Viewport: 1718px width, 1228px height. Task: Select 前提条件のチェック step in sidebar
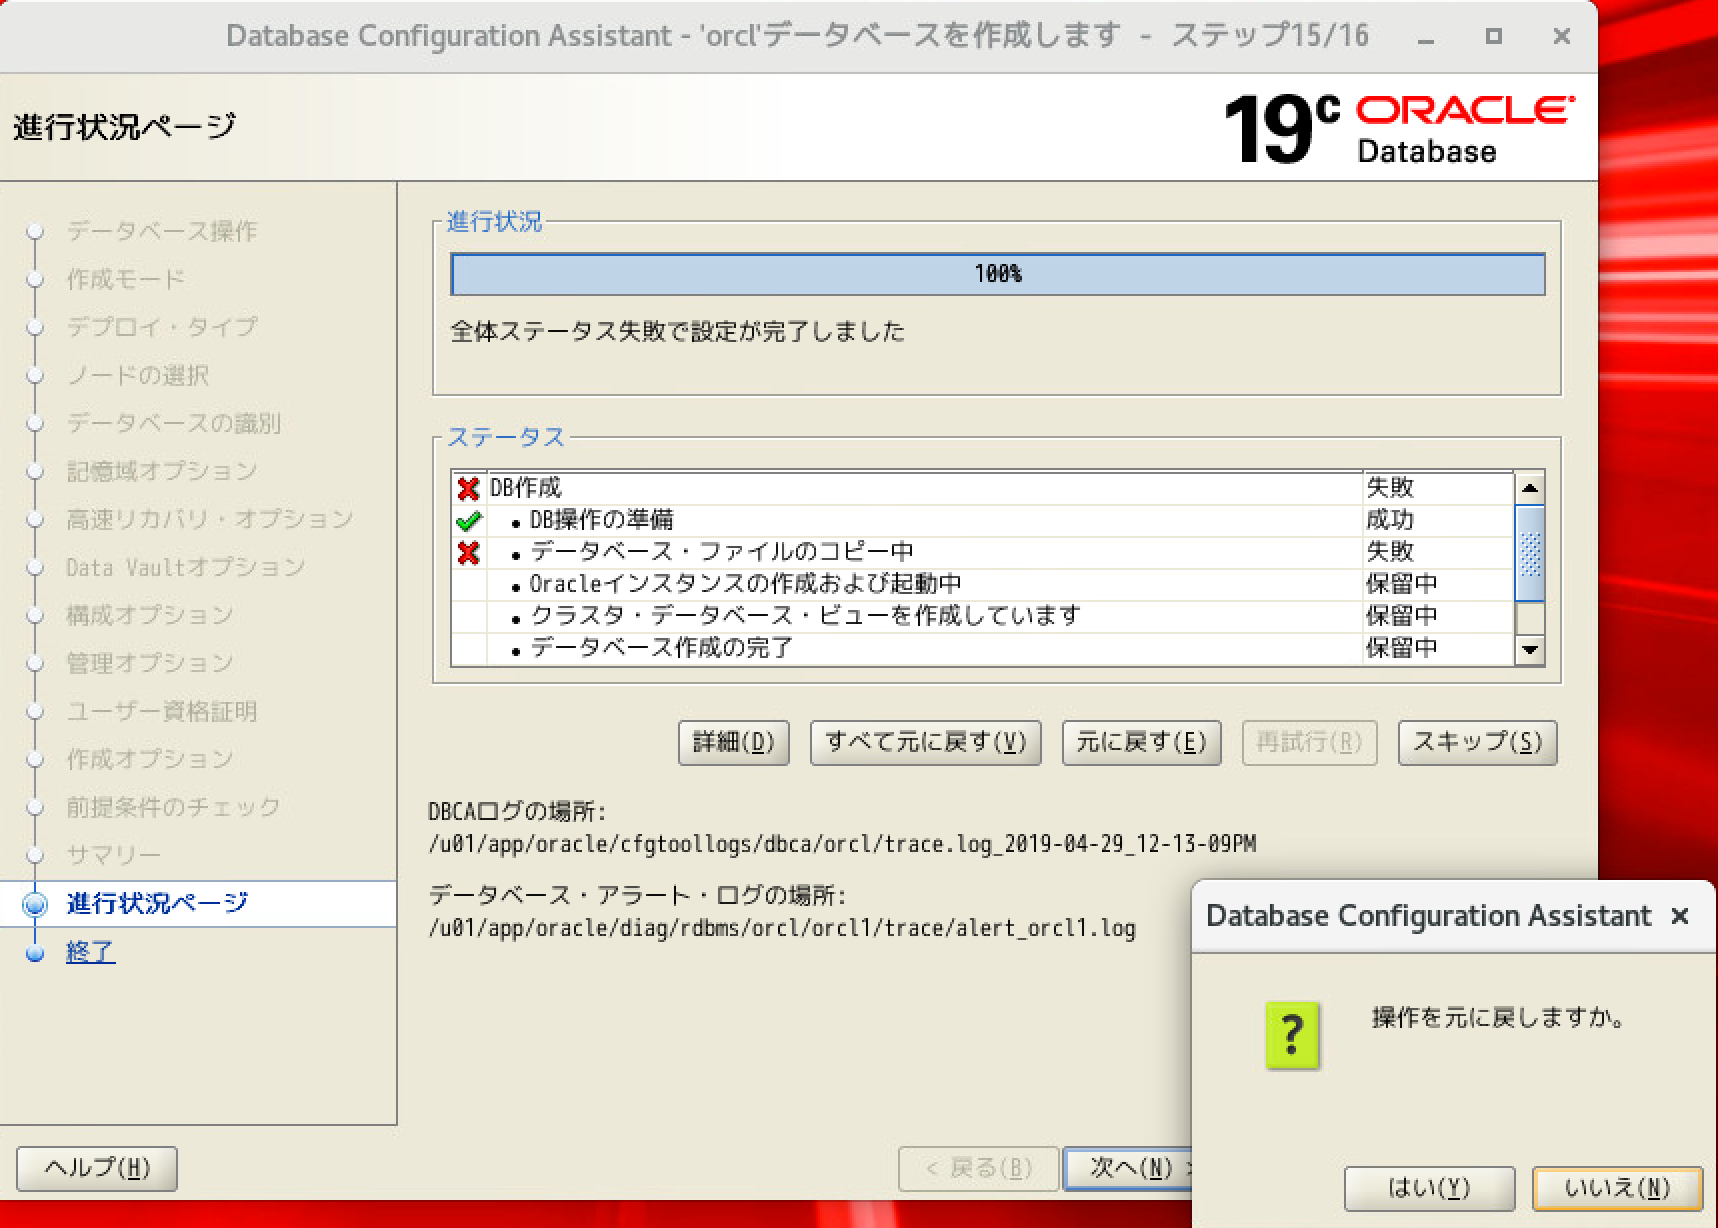point(174,807)
